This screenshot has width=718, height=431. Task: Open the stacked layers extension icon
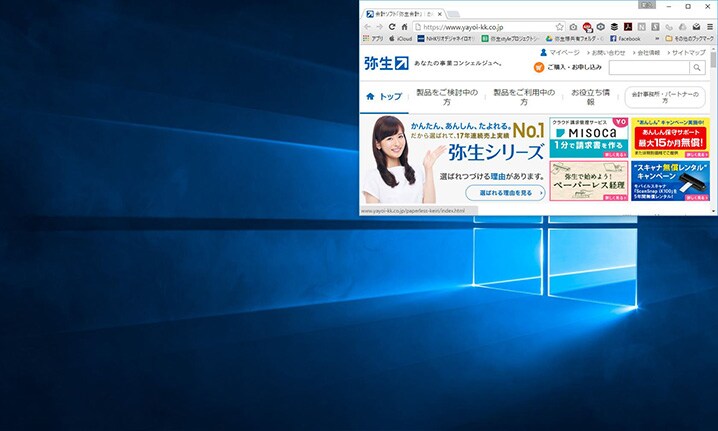tap(614, 27)
